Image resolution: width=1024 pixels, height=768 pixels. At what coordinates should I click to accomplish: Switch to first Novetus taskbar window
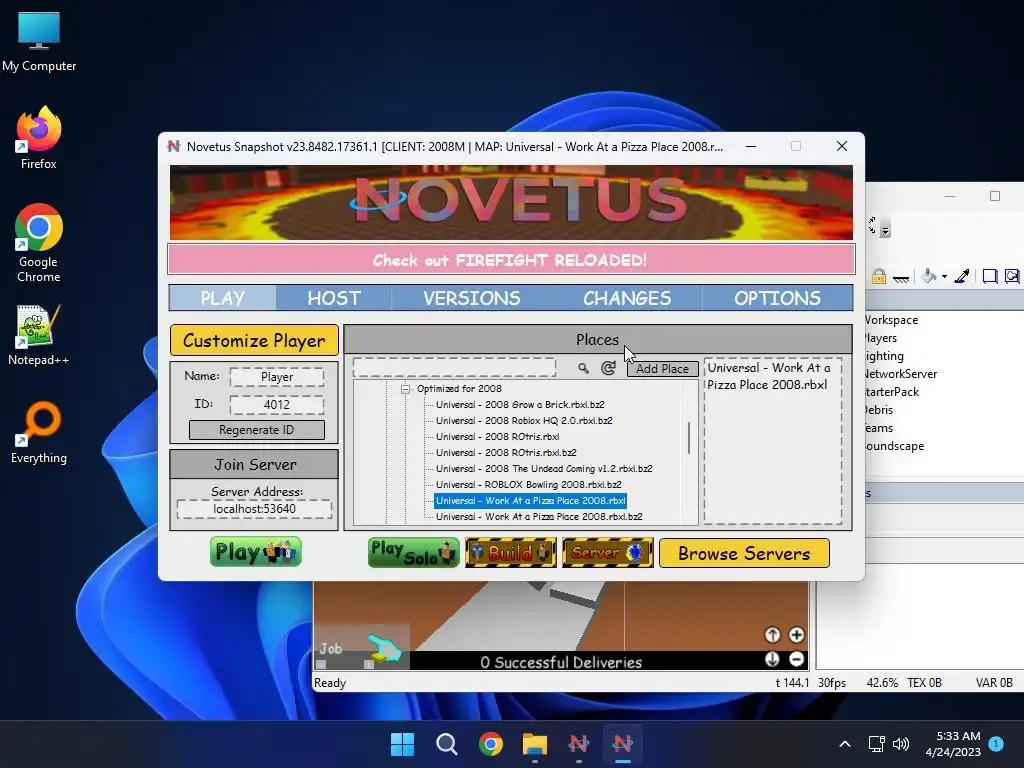click(x=579, y=744)
